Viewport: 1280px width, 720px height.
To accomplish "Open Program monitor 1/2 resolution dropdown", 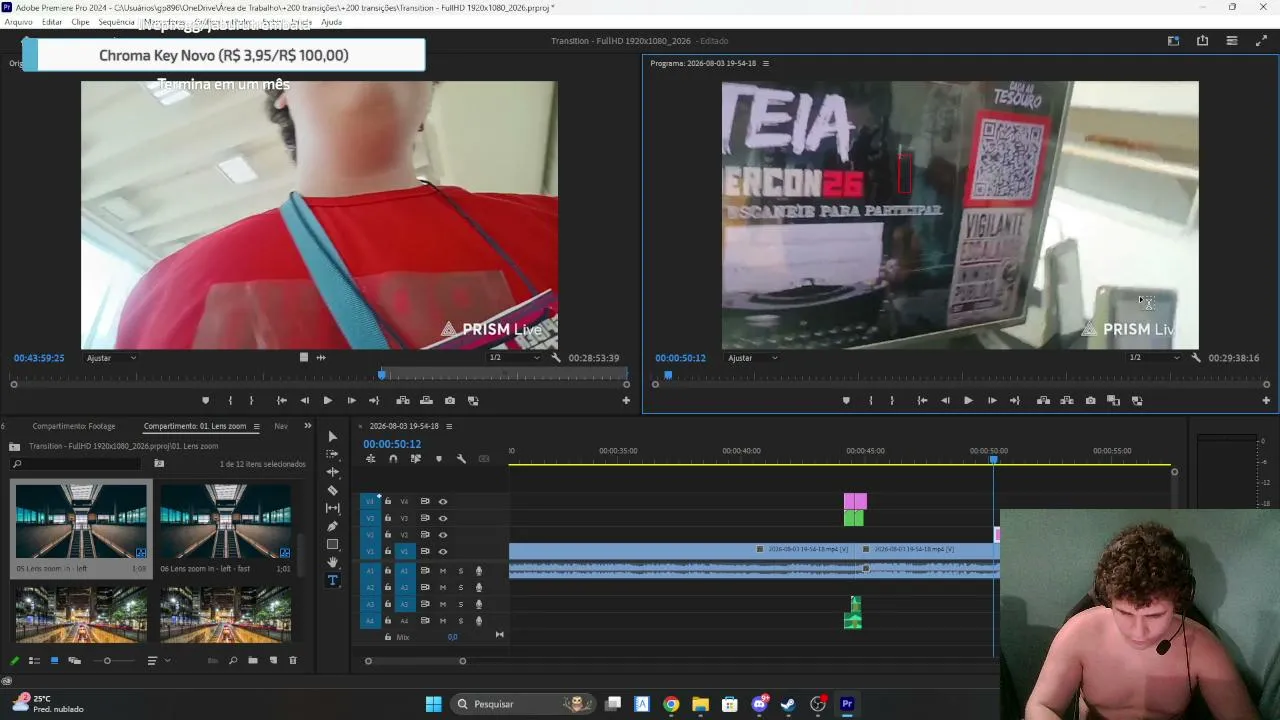I will 1154,358.
